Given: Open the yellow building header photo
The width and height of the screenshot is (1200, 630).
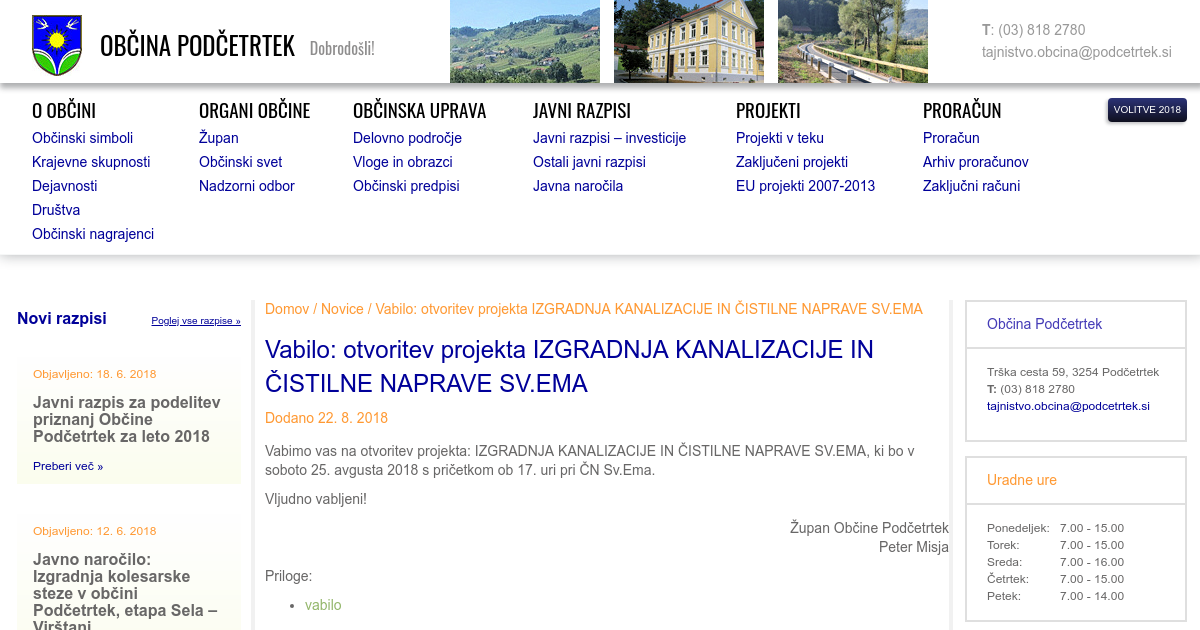Looking at the screenshot, I should point(688,41).
